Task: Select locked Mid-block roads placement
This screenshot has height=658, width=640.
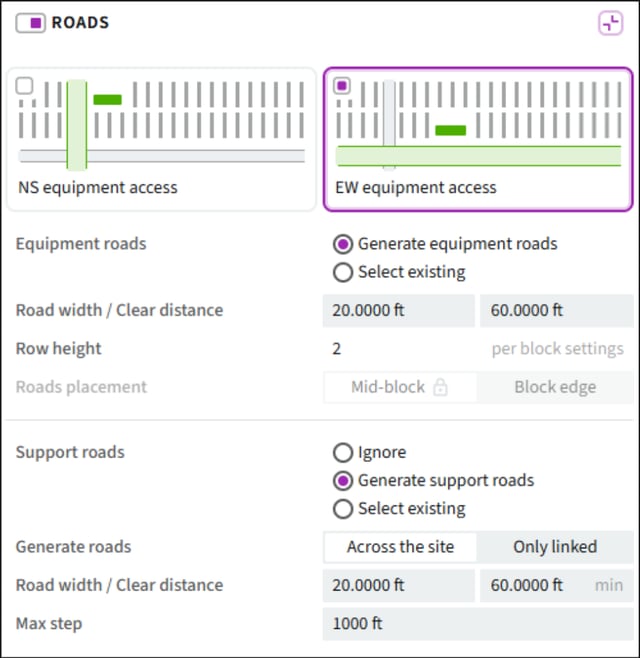Action: pyautogui.click(x=400, y=387)
